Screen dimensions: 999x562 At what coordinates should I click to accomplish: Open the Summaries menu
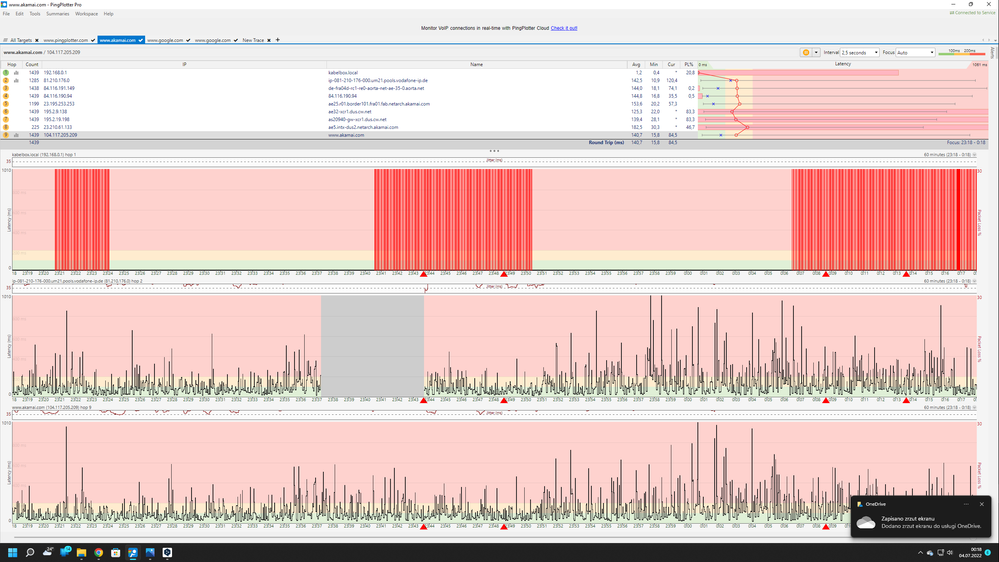(58, 14)
